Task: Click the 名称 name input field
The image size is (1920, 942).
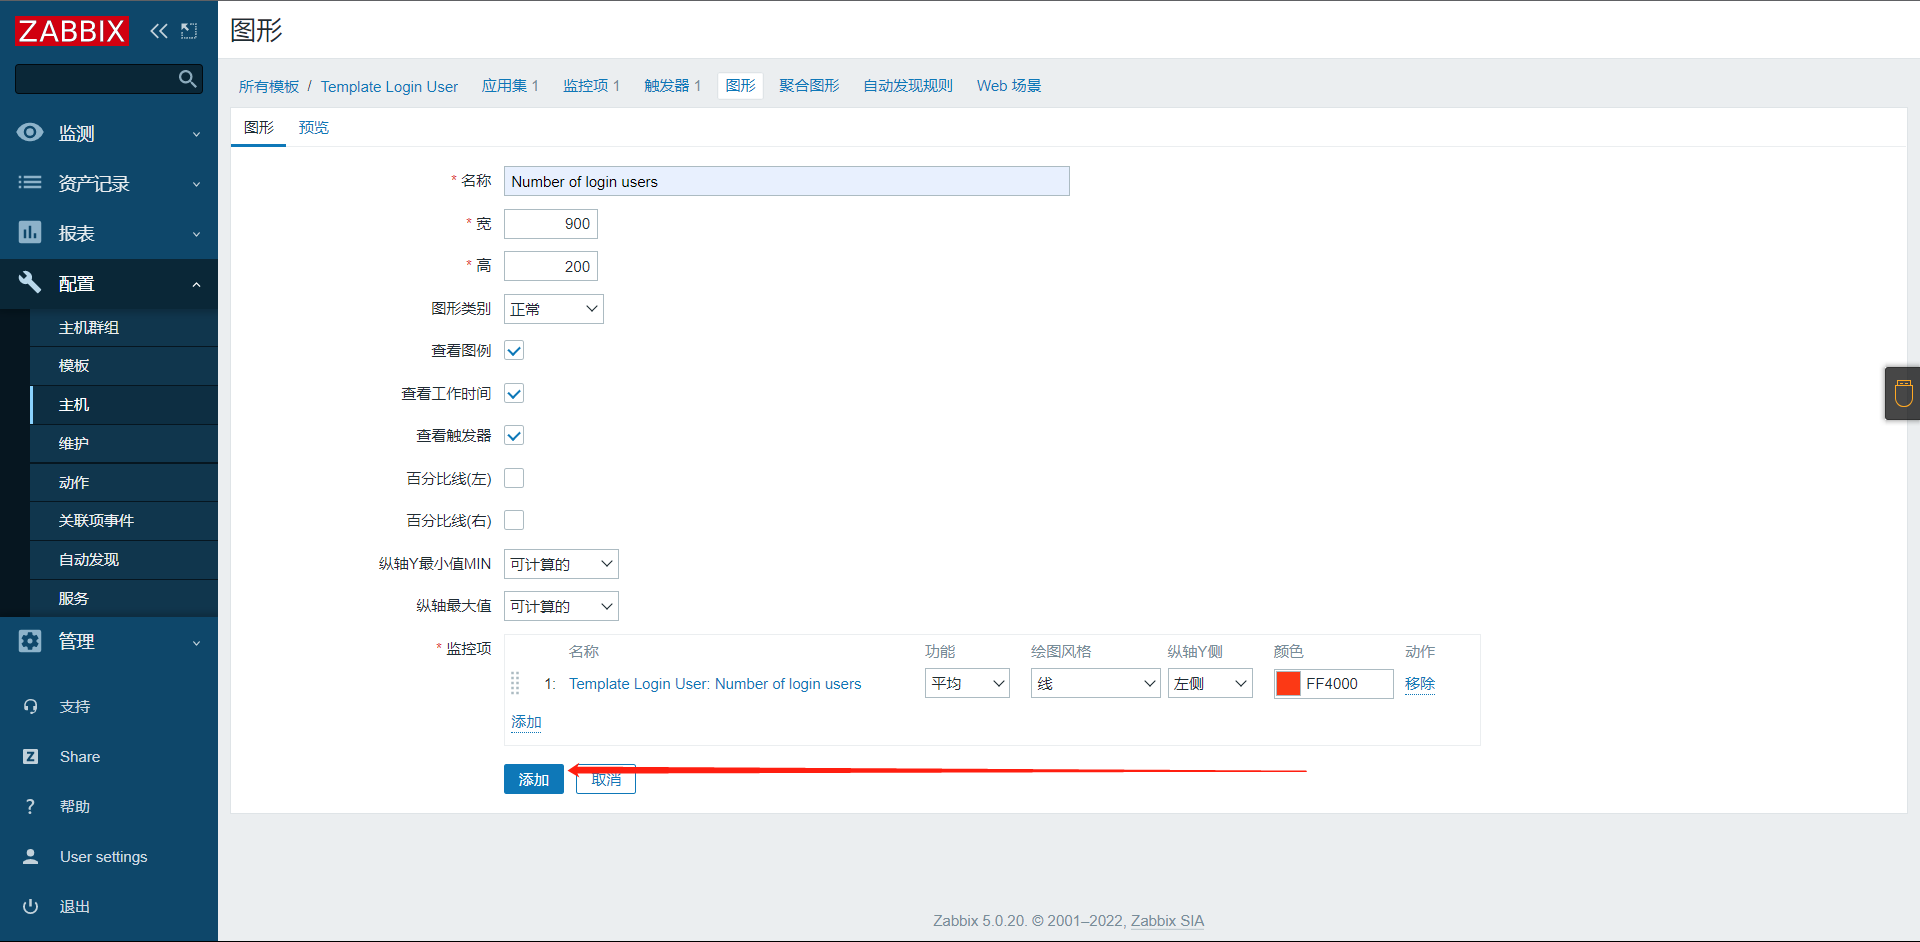Action: [x=787, y=181]
